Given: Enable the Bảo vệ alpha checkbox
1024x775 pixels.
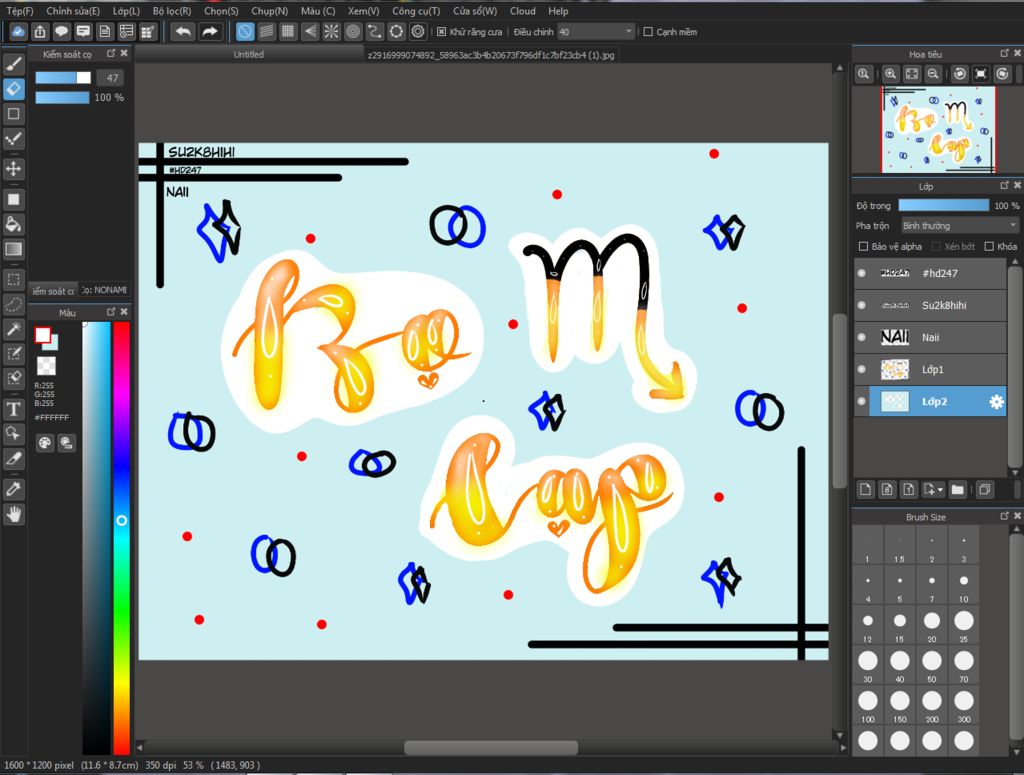Looking at the screenshot, I should 863,246.
